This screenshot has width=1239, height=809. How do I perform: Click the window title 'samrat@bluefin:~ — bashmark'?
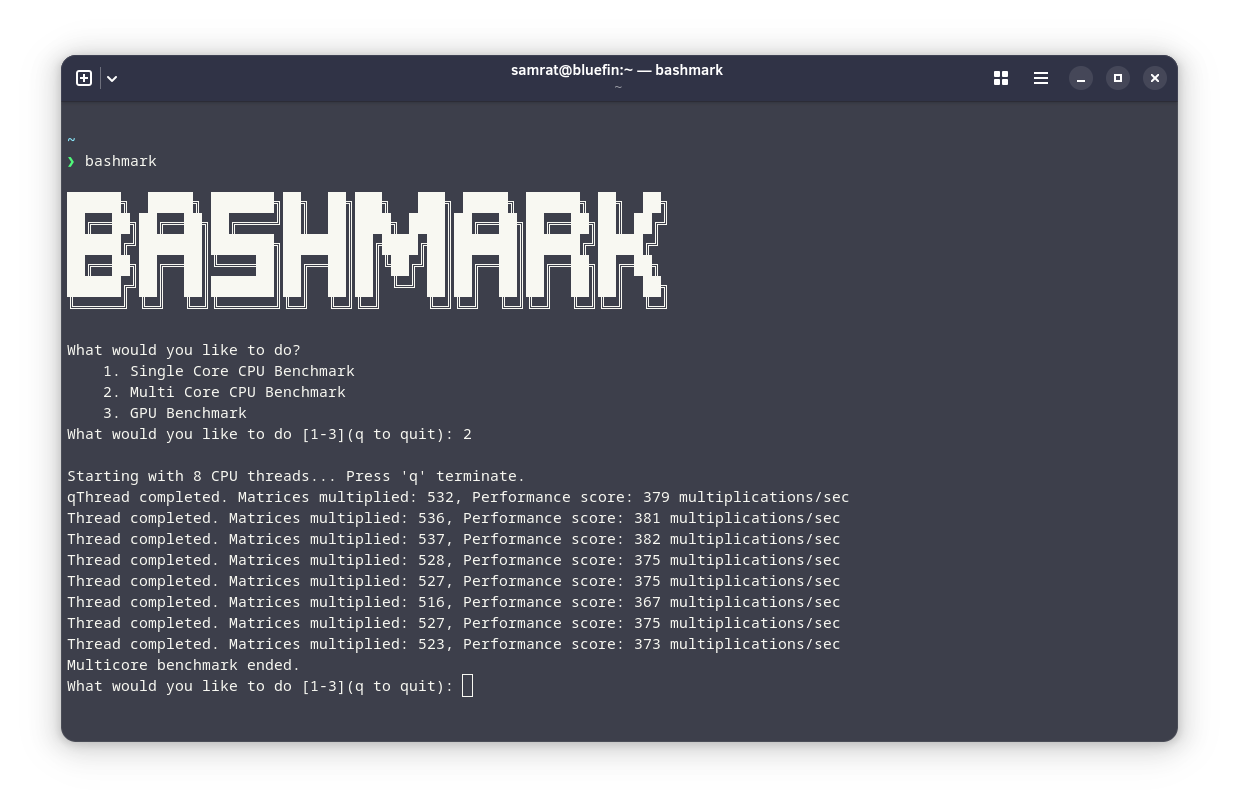click(x=617, y=70)
